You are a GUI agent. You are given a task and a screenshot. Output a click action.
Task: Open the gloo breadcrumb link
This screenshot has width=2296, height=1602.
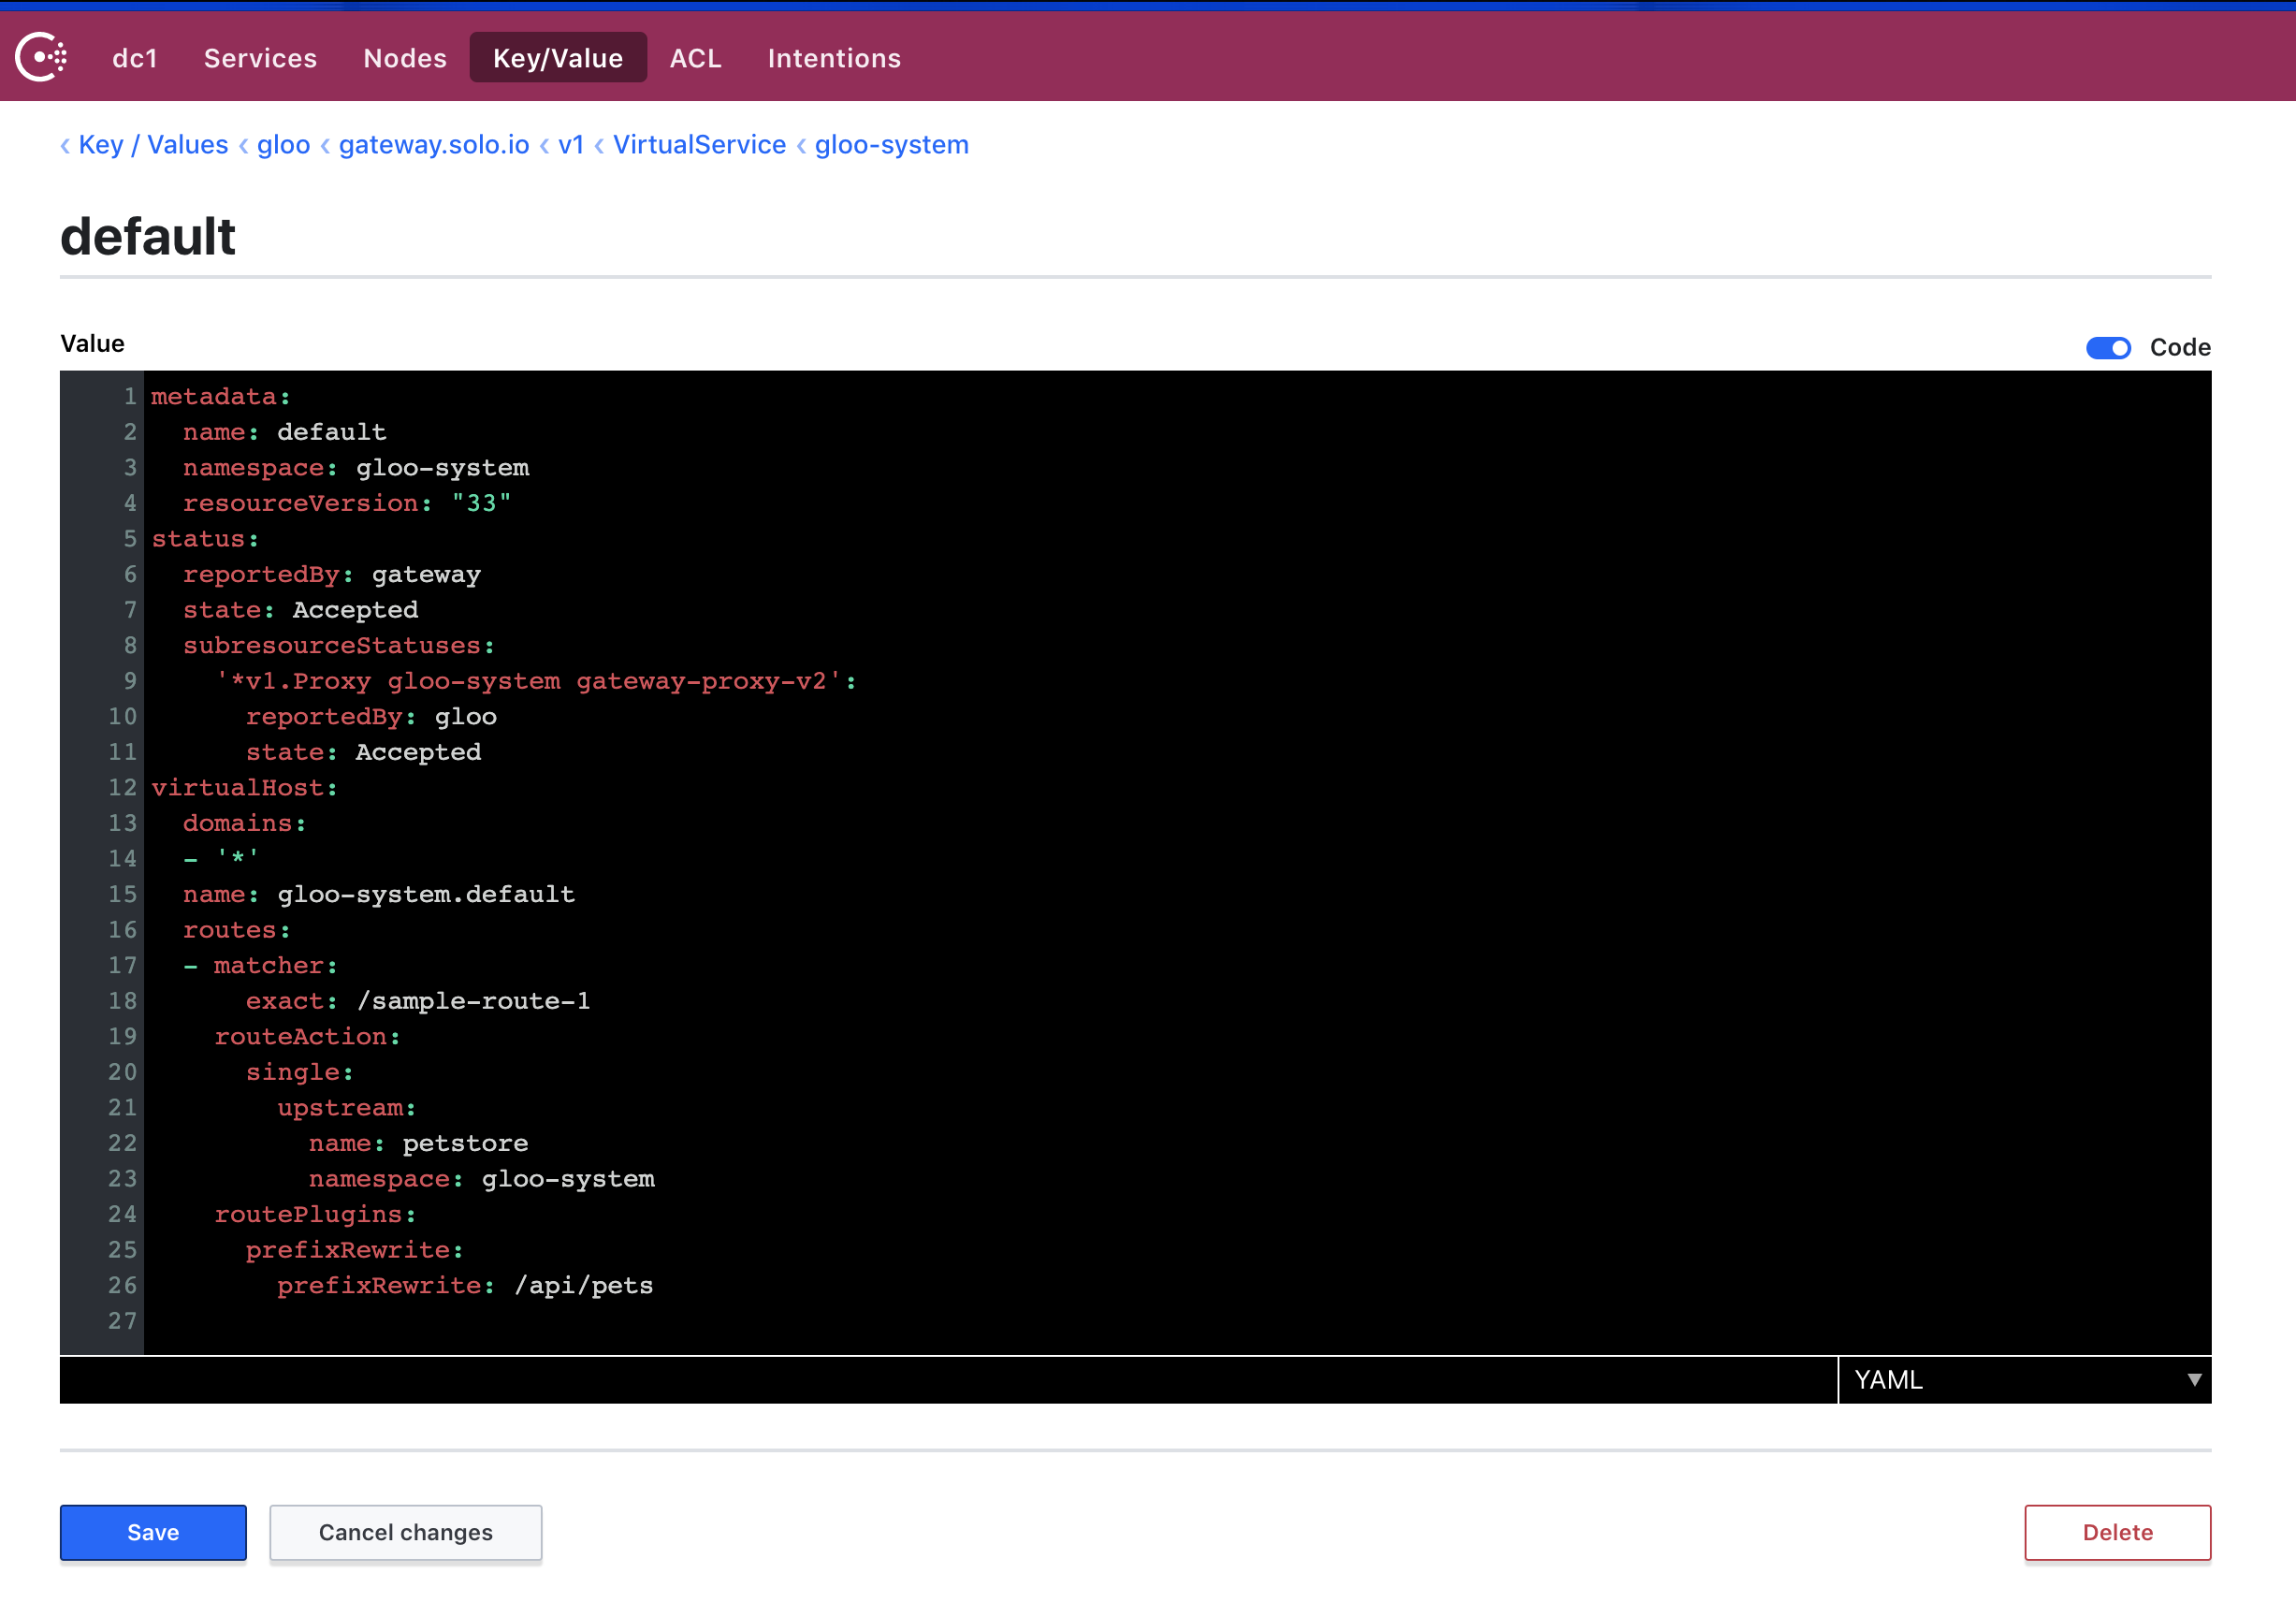click(x=283, y=145)
